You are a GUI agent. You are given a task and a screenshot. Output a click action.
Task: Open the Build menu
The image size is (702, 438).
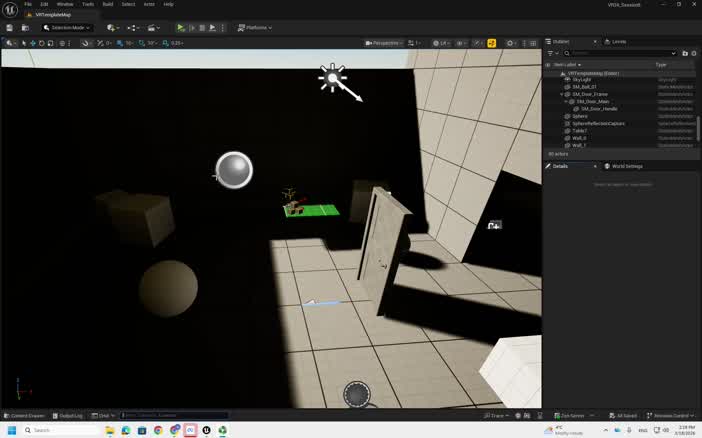107,4
